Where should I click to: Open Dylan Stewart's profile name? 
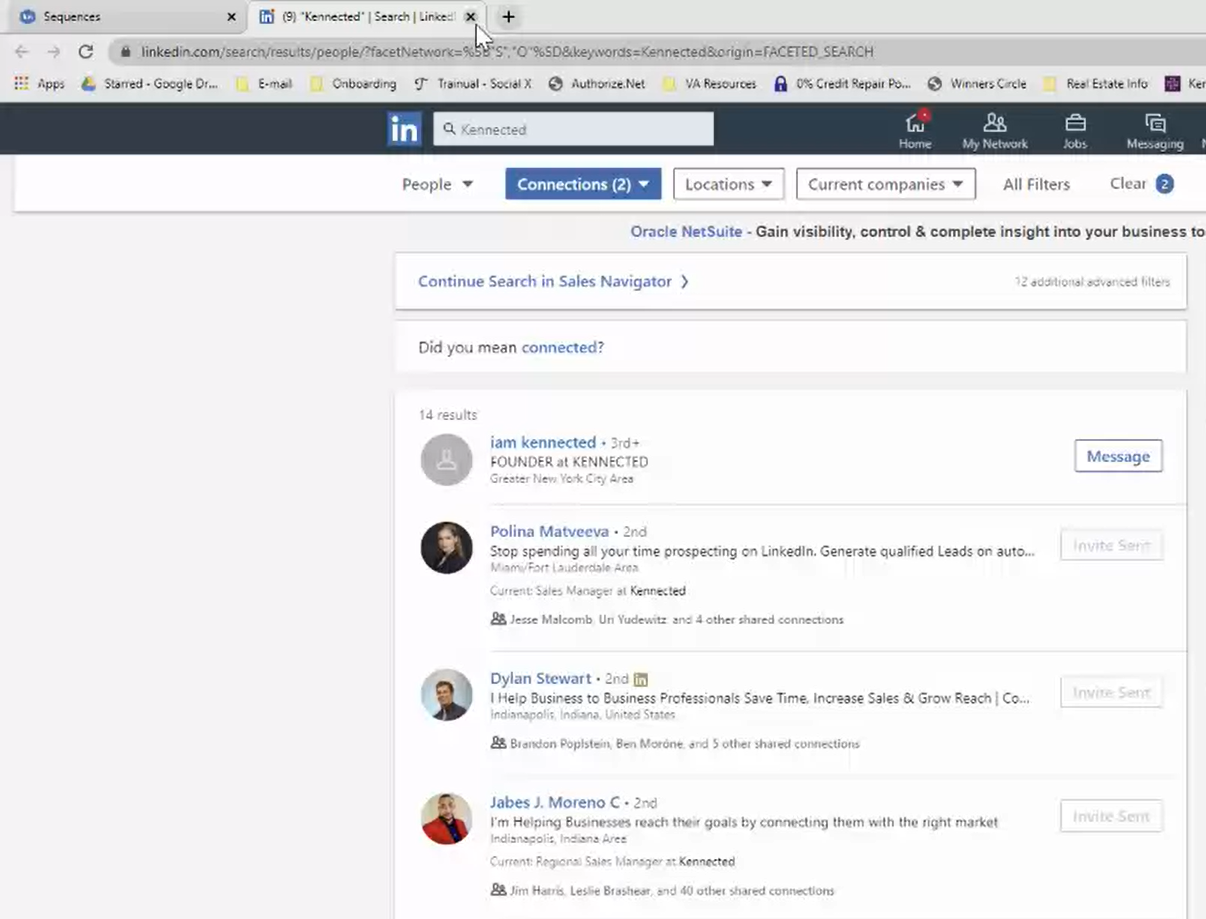coord(540,678)
